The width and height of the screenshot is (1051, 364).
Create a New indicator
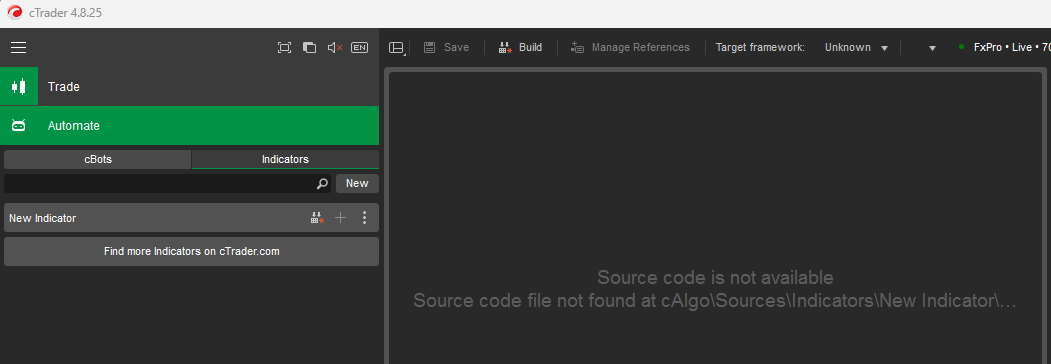(357, 184)
